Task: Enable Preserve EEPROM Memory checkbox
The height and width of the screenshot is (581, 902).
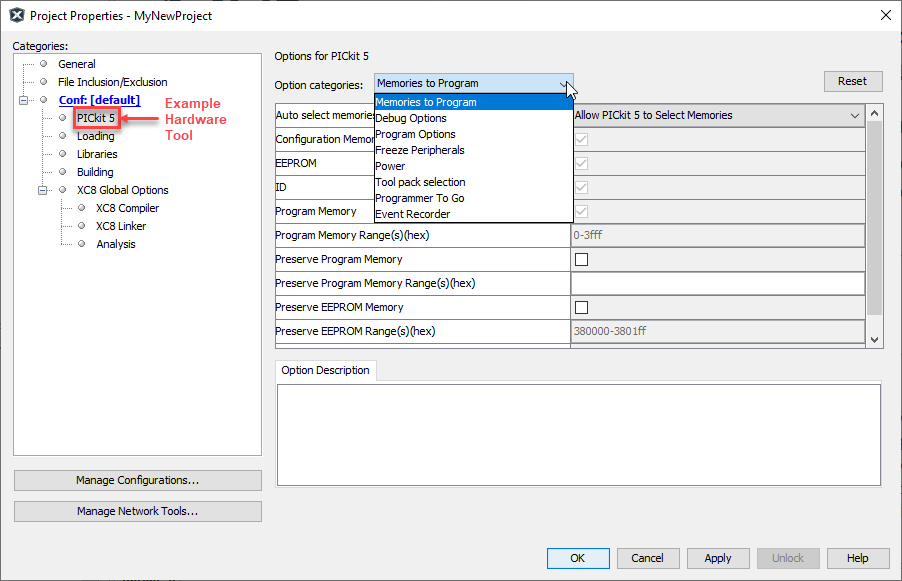Action: coord(581,308)
